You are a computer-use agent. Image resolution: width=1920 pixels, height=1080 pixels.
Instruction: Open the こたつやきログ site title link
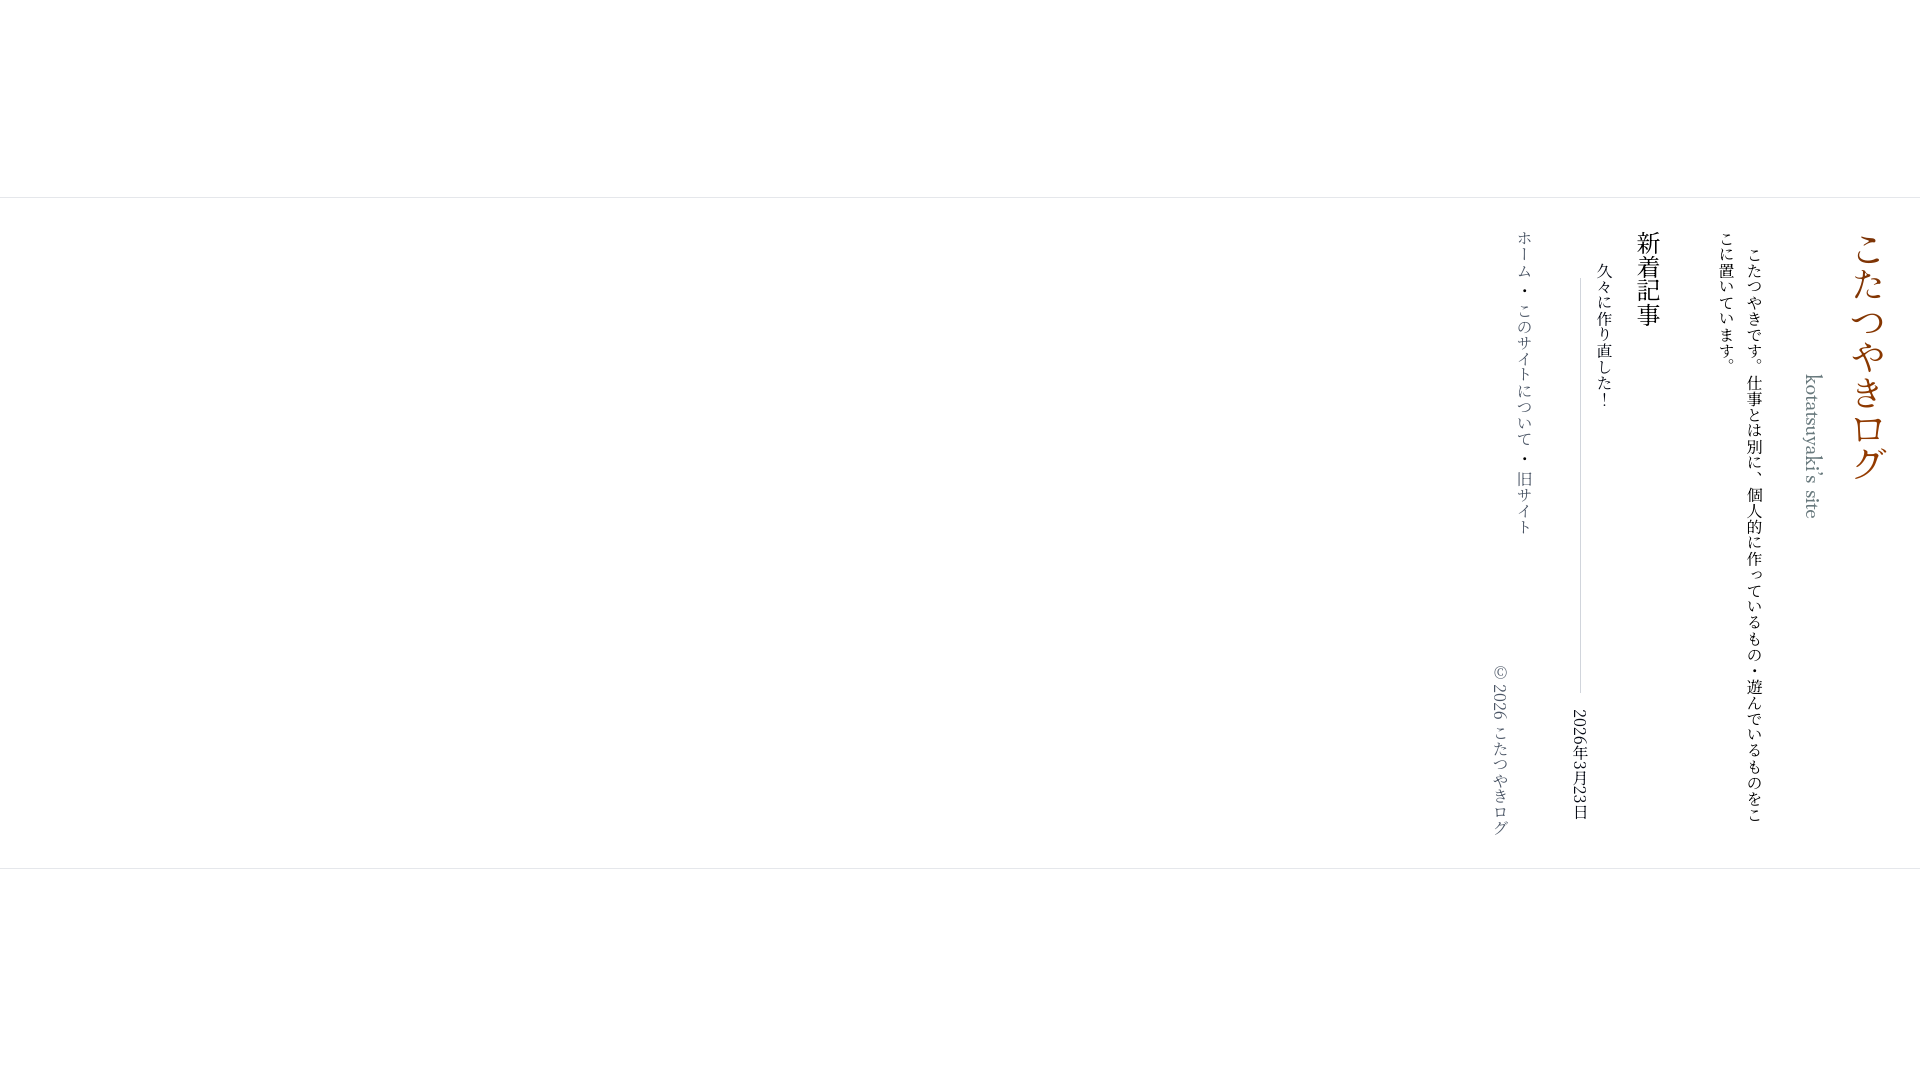[x=1868, y=357]
